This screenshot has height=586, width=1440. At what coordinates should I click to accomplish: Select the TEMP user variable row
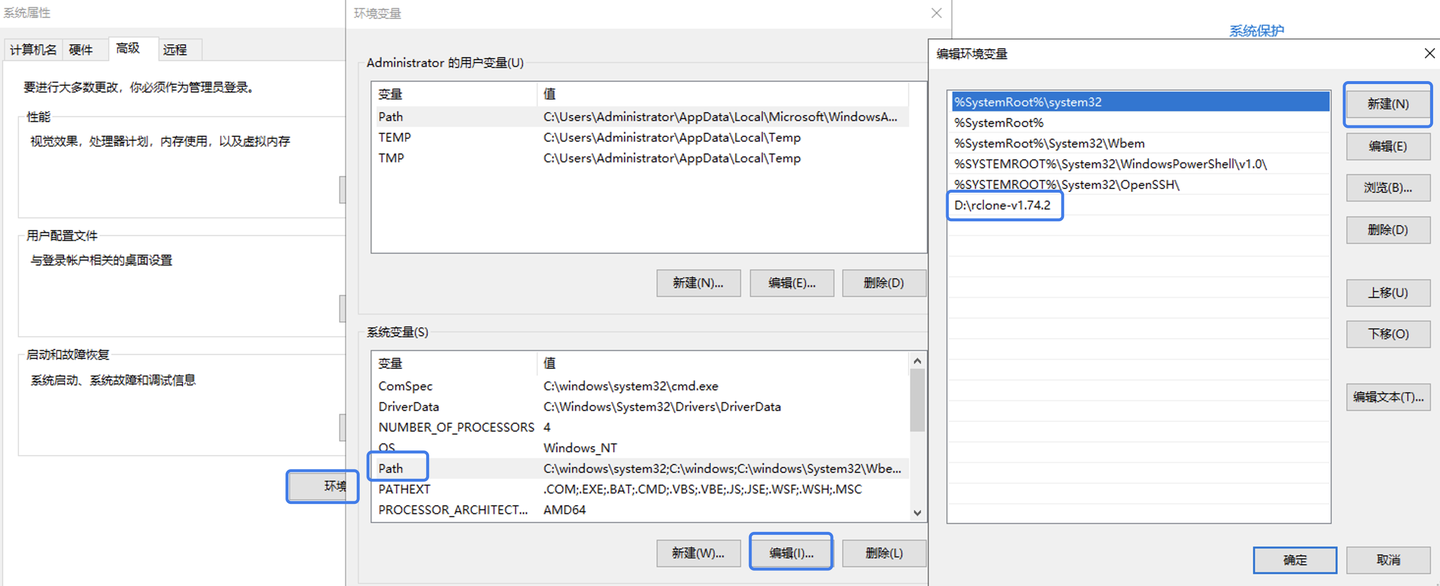click(640, 137)
